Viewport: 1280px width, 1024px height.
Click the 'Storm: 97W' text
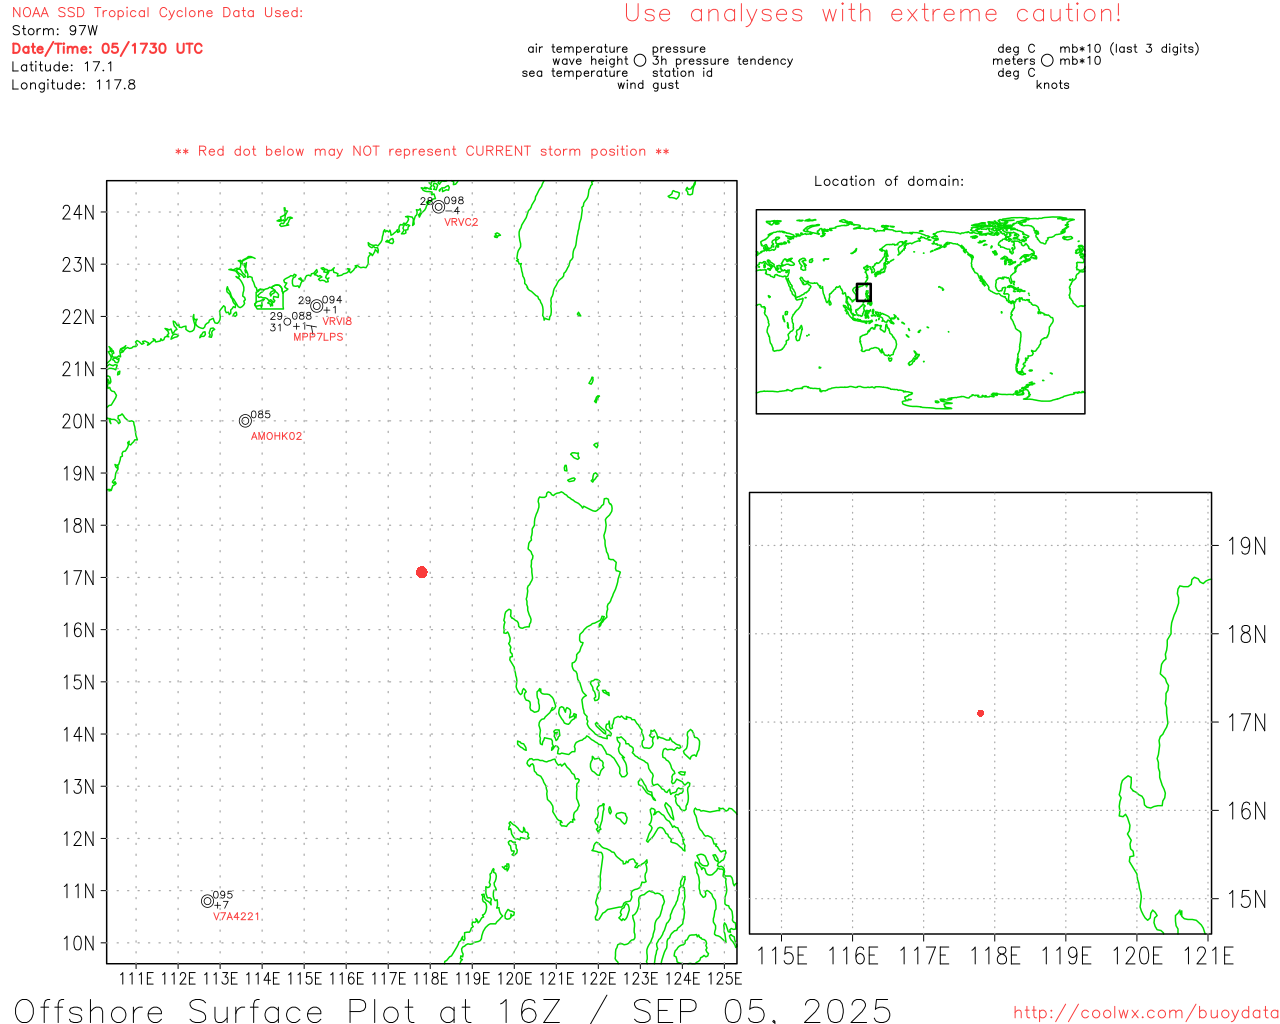[55, 31]
